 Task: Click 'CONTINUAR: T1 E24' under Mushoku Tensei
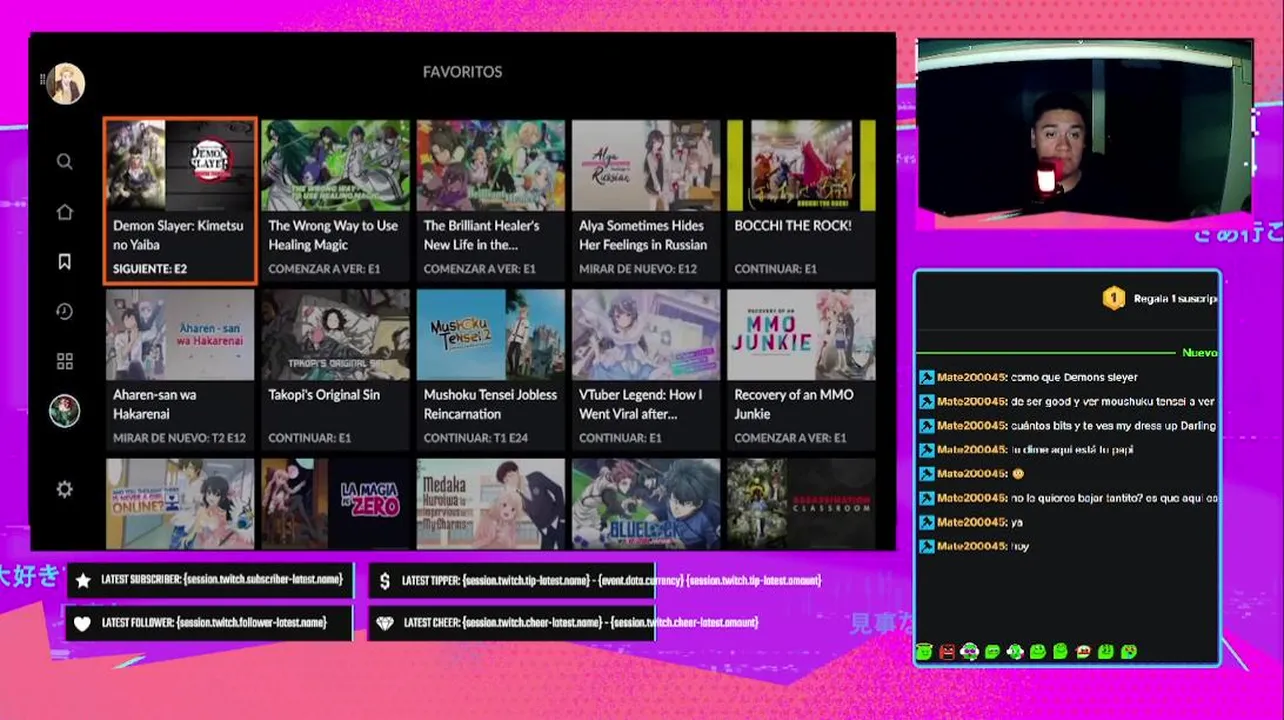coord(477,438)
